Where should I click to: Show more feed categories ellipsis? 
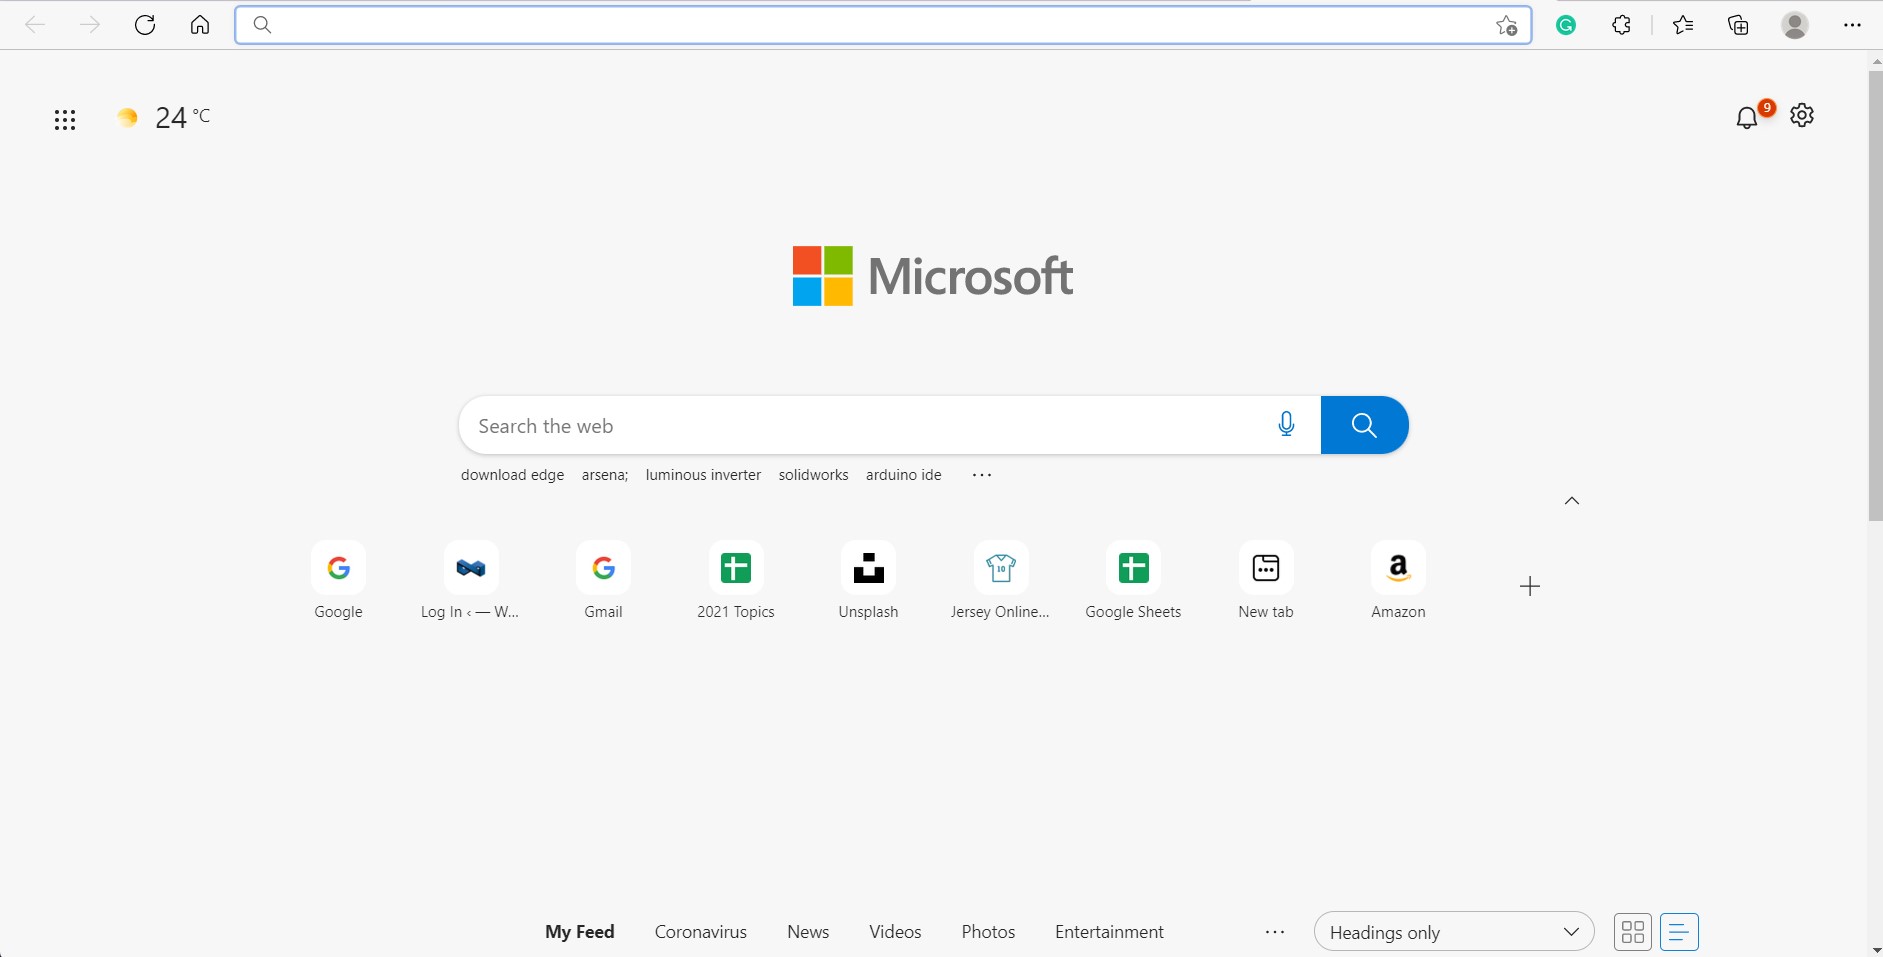point(1275,932)
